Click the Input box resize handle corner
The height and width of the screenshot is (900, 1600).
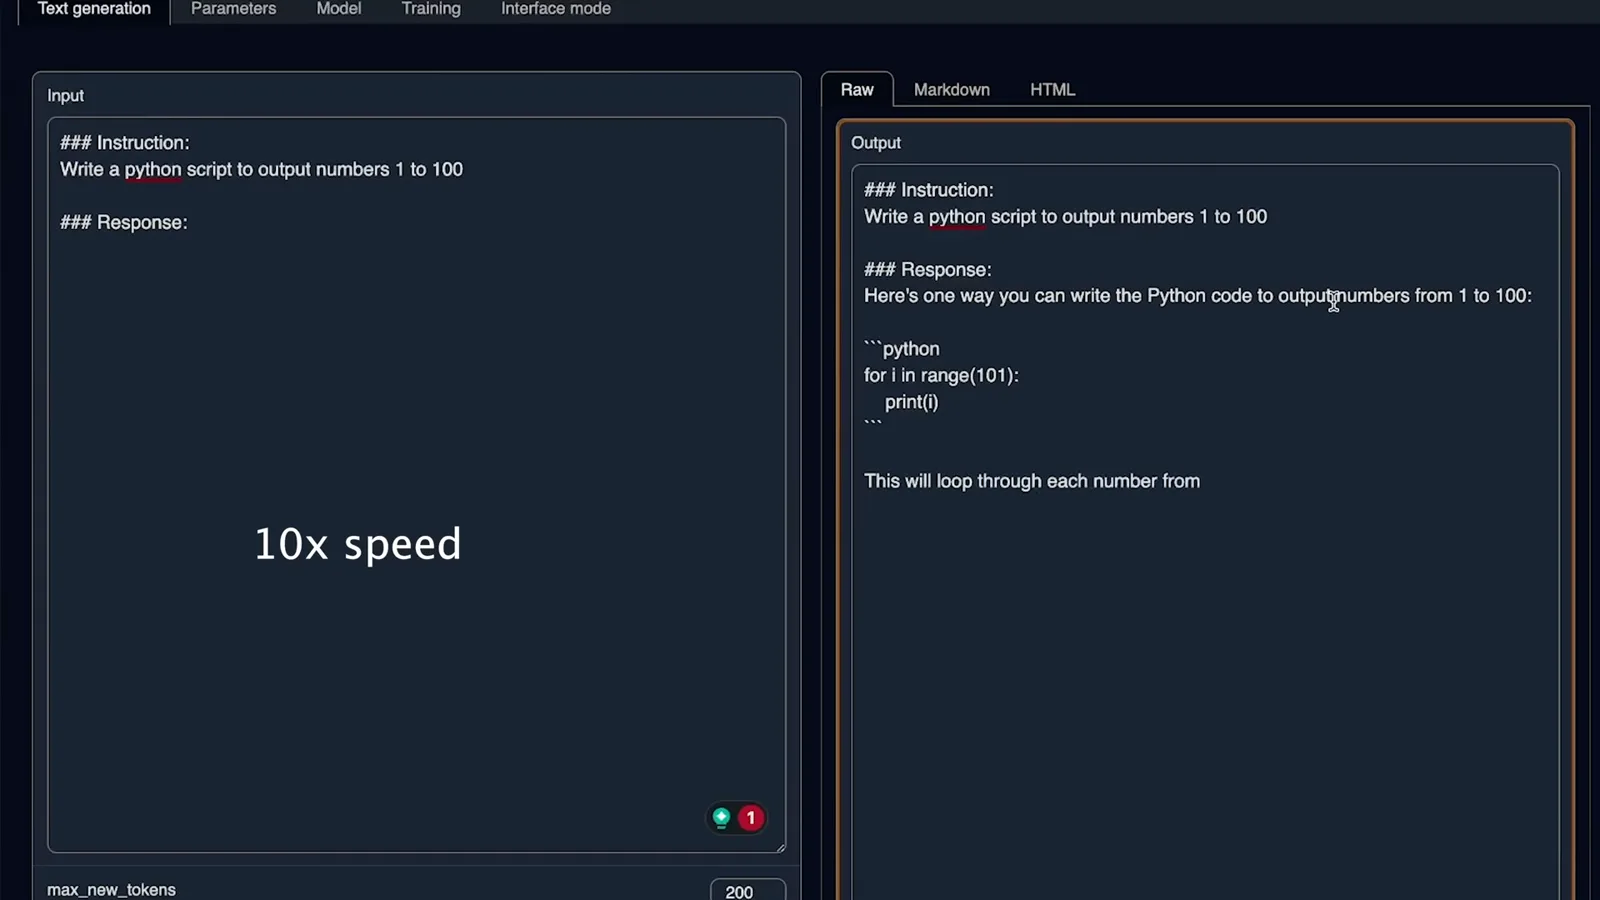[x=779, y=847]
